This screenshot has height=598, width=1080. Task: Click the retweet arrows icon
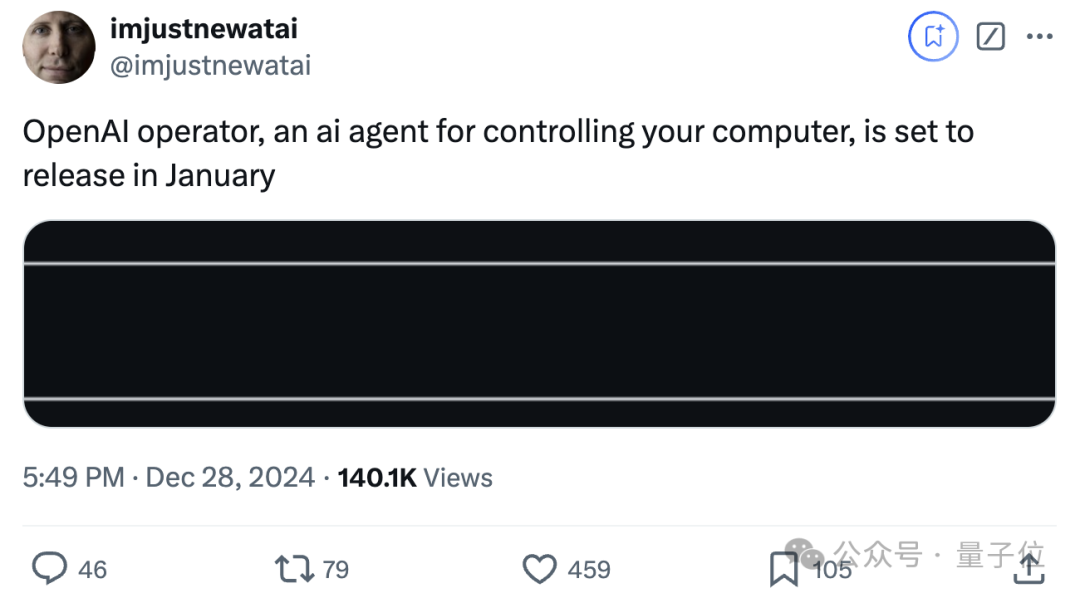click(x=294, y=569)
